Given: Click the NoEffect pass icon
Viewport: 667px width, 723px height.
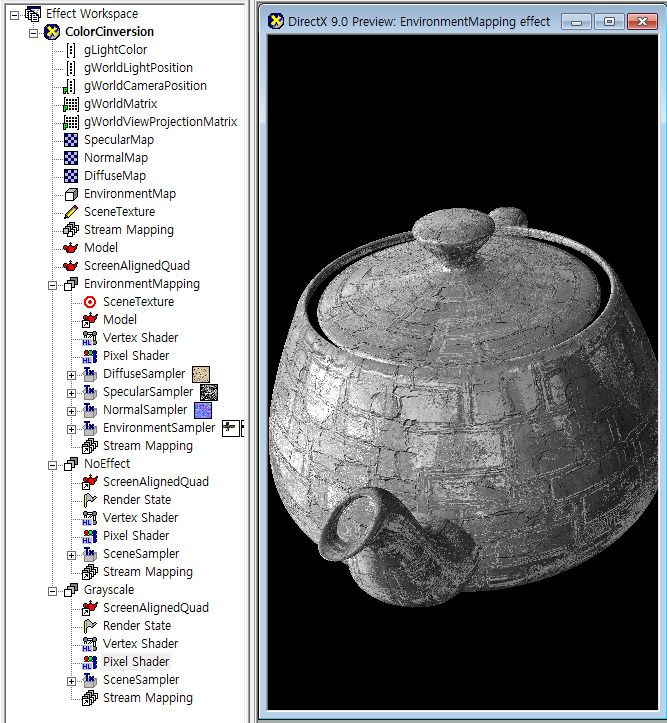Looking at the screenshot, I should (x=71, y=464).
